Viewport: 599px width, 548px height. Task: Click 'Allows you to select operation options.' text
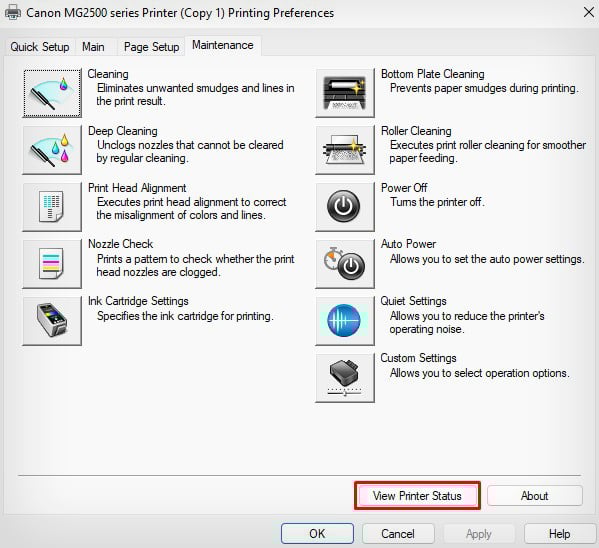tap(479, 373)
